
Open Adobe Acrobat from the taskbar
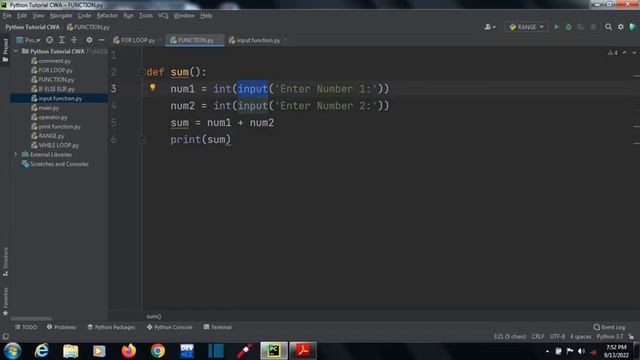point(302,351)
